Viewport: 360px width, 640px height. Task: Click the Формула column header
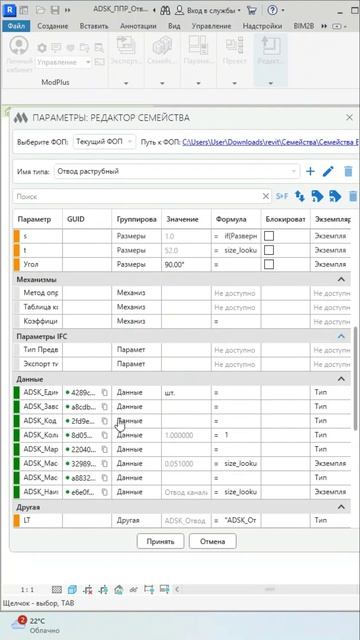[x=236, y=219]
